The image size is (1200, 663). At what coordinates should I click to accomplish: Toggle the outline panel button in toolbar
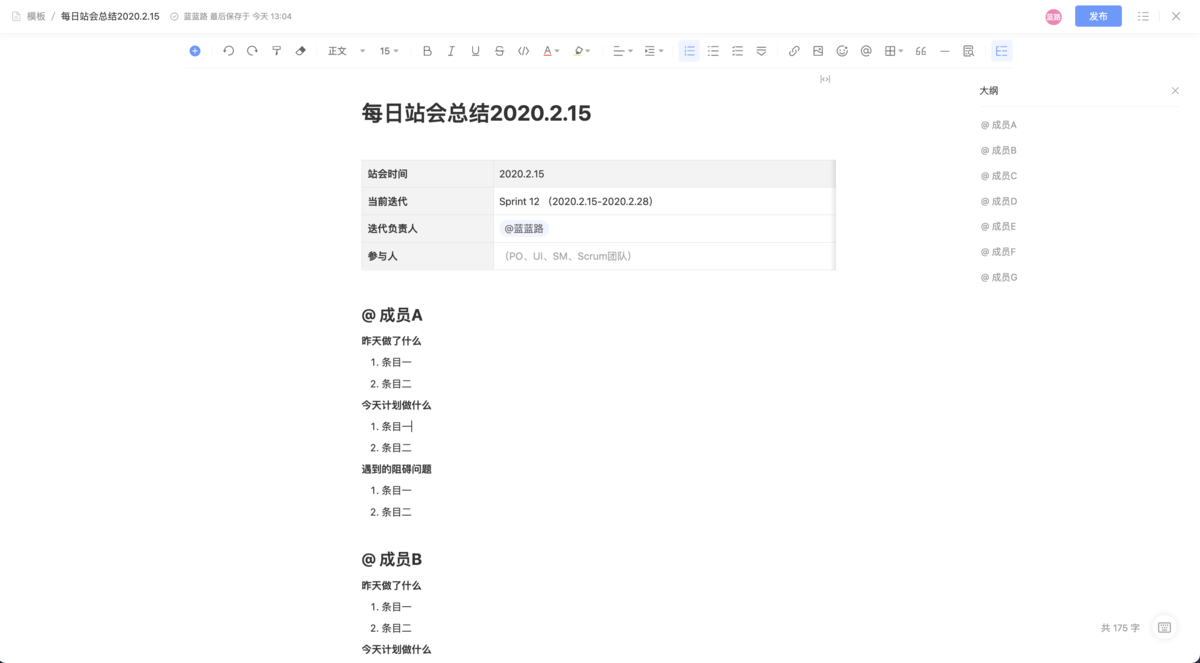(1001, 51)
